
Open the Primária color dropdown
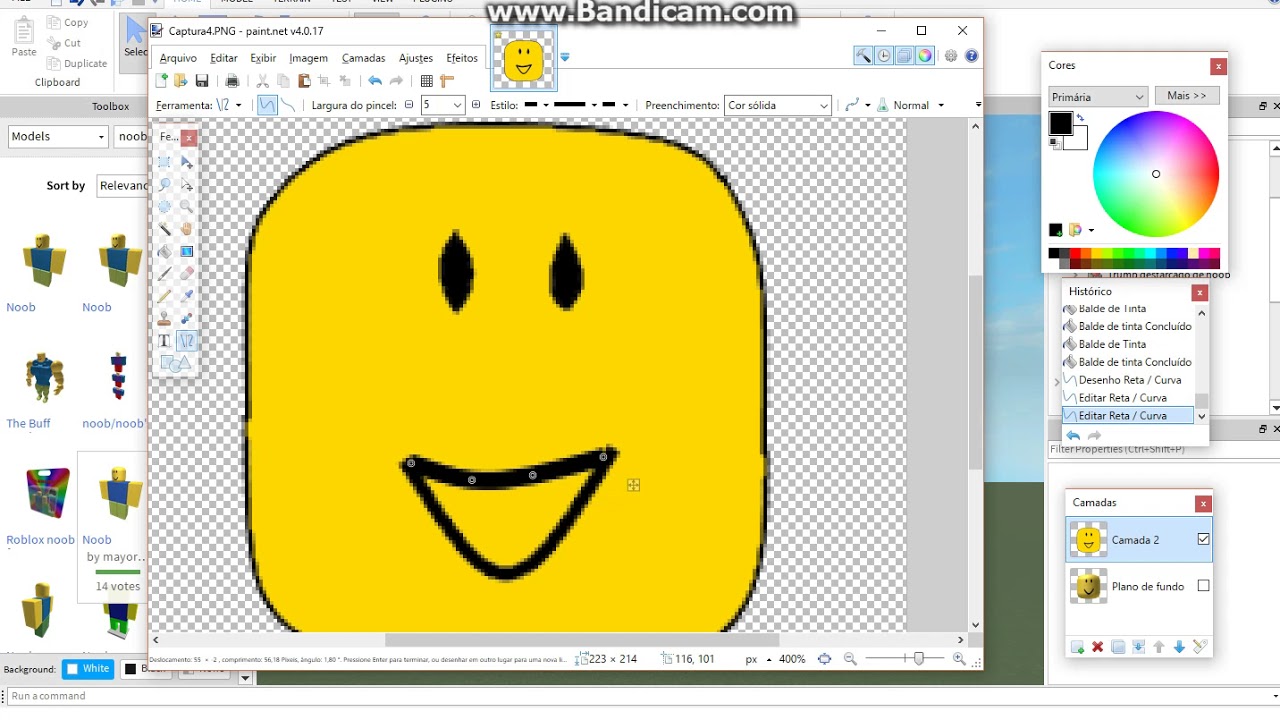[x=1098, y=97]
